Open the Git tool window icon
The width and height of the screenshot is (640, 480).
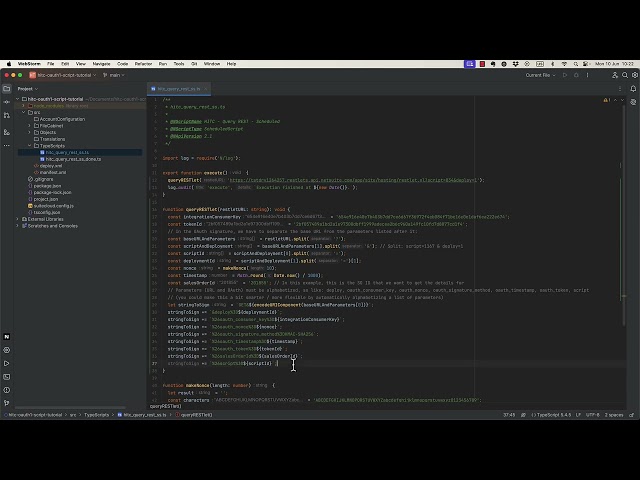click(x=7, y=403)
